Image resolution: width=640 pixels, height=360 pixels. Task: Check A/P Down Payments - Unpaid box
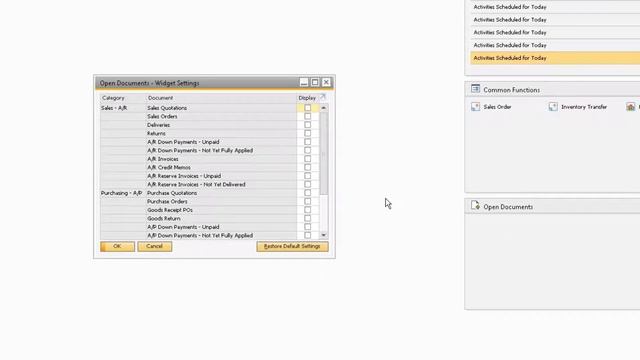click(307, 227)
